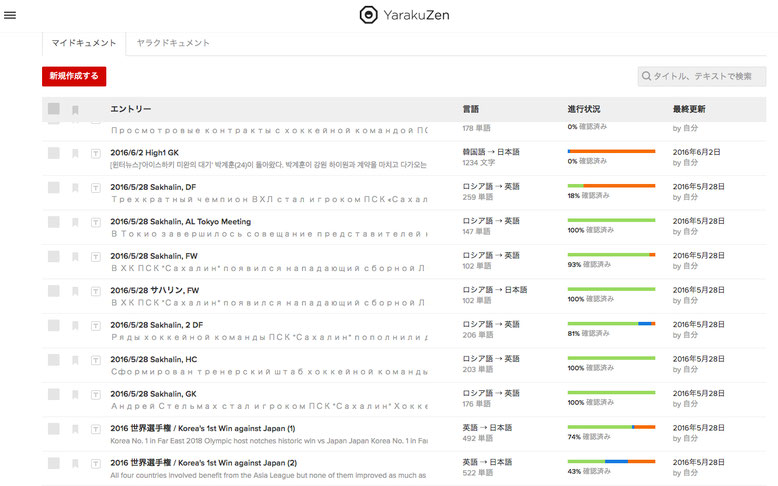
Task: Click the 93% progress bar of Sakhalin, FW
Action: point(611,255)
